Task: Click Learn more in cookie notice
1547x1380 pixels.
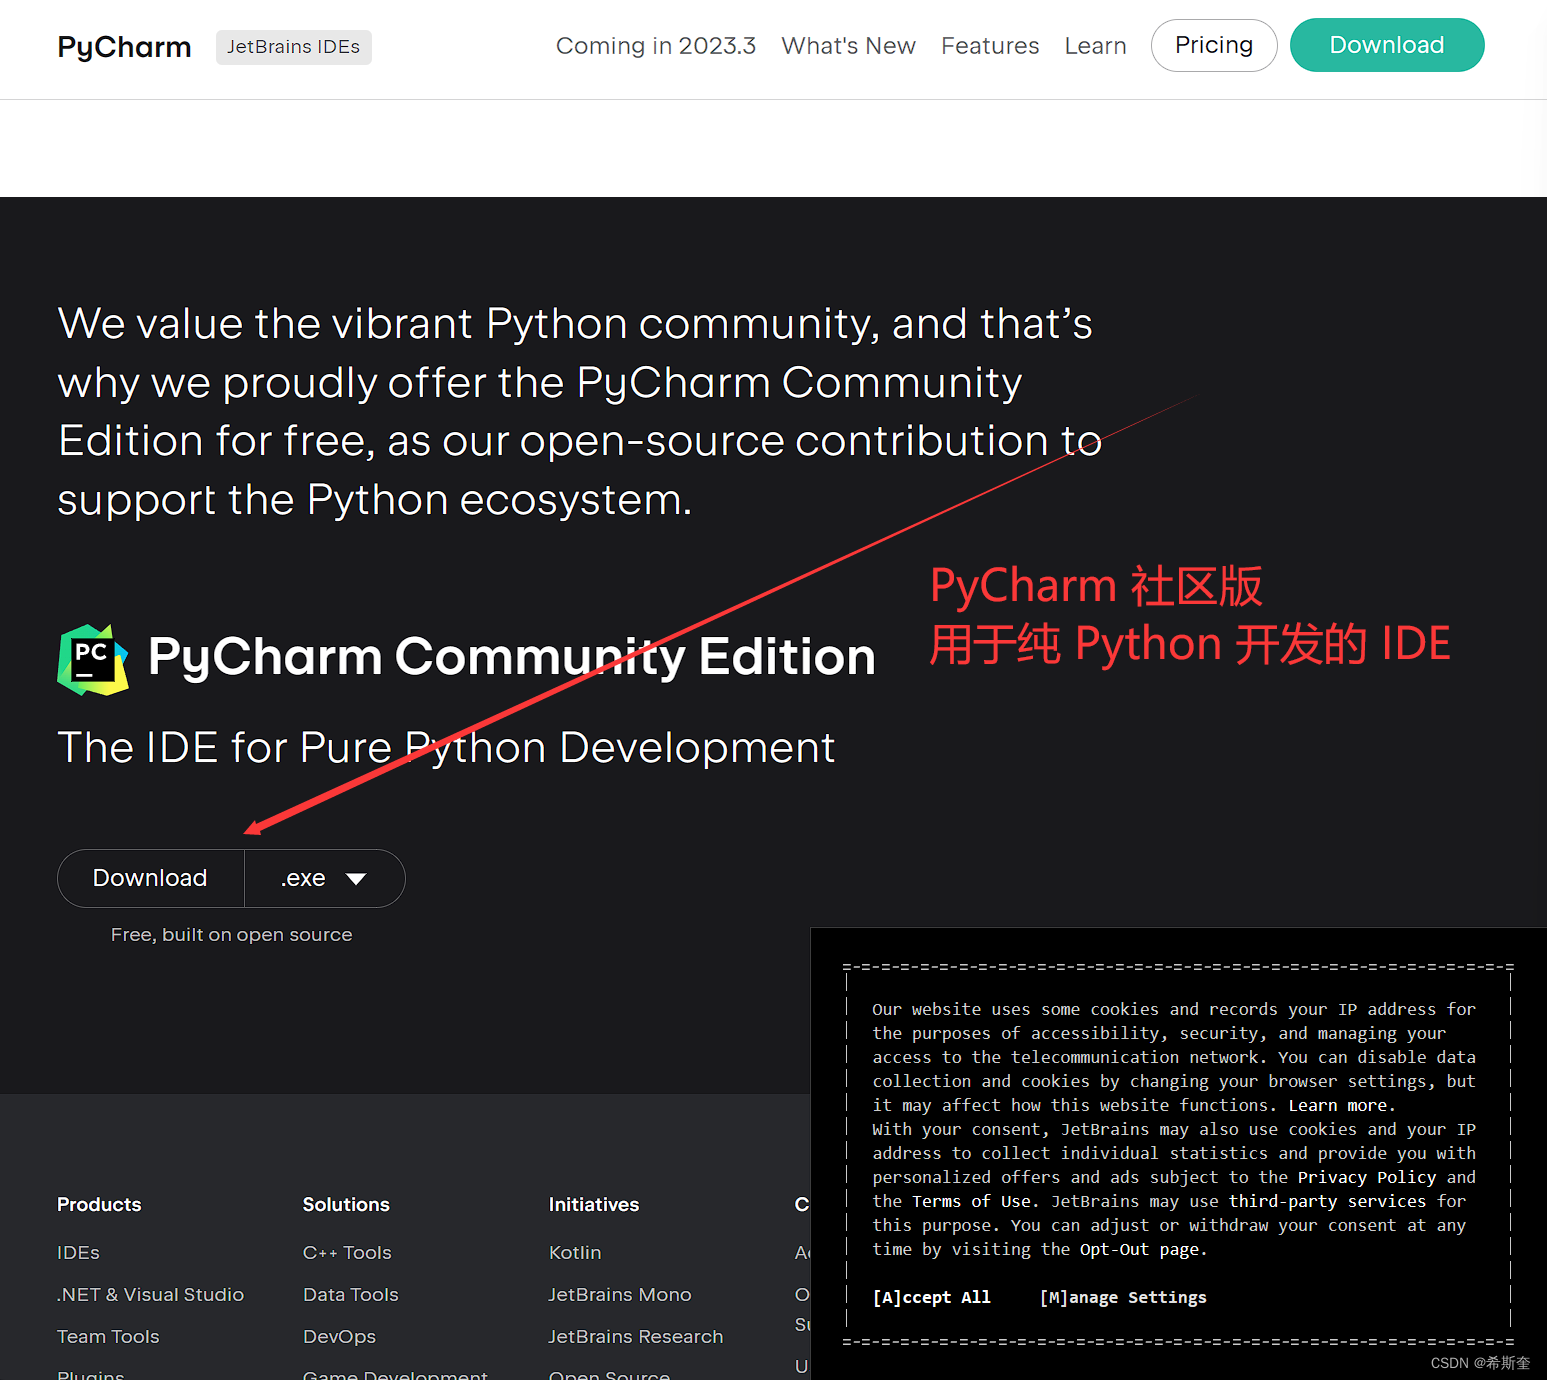Action: pyautogui.click(x=1338, y=1105)
